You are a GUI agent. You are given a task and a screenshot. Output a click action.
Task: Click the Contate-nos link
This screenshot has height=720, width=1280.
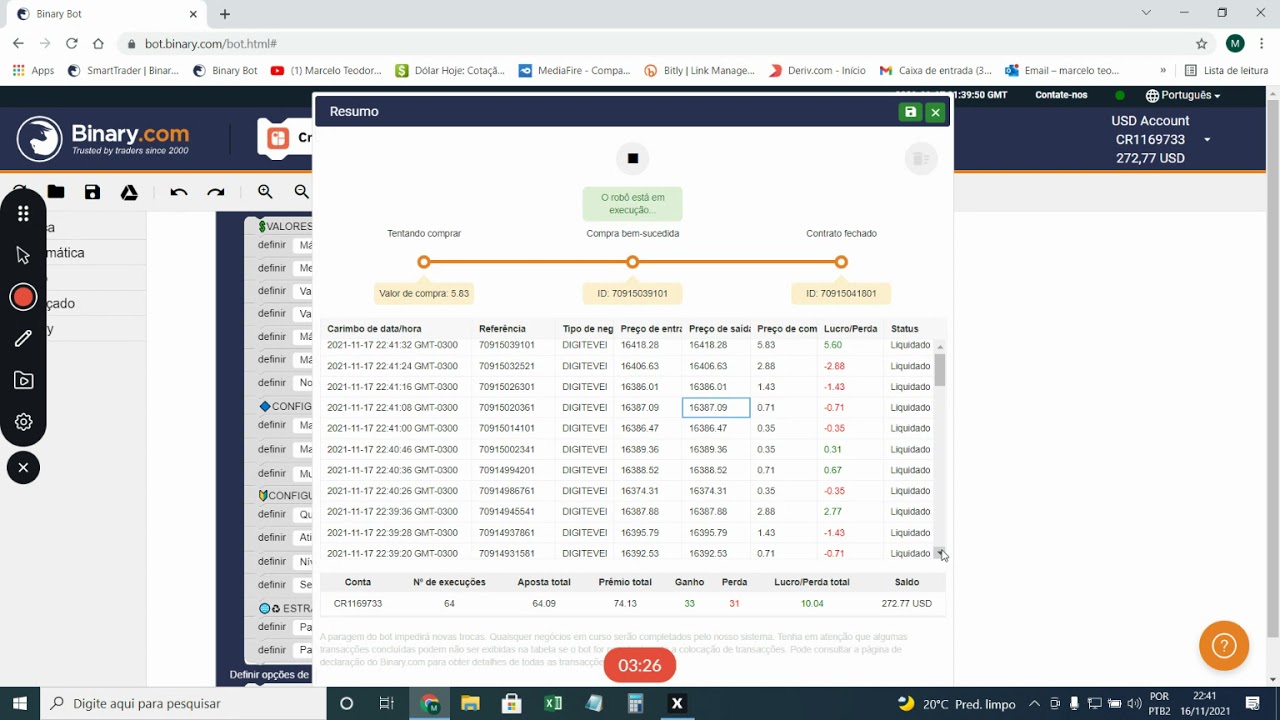pyautogui.click(x=1061, y=95)
